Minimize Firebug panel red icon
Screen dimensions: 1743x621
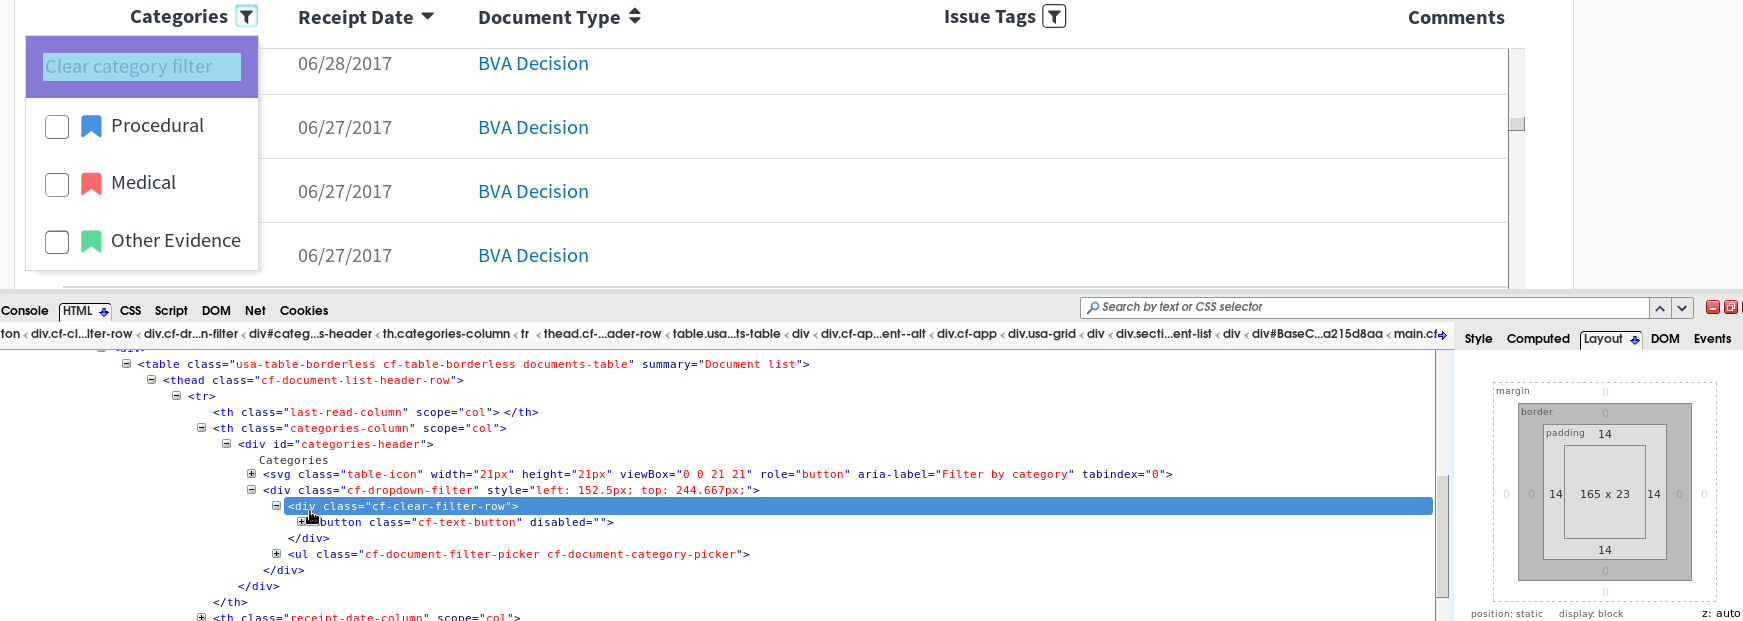(x=1713, y=307)
